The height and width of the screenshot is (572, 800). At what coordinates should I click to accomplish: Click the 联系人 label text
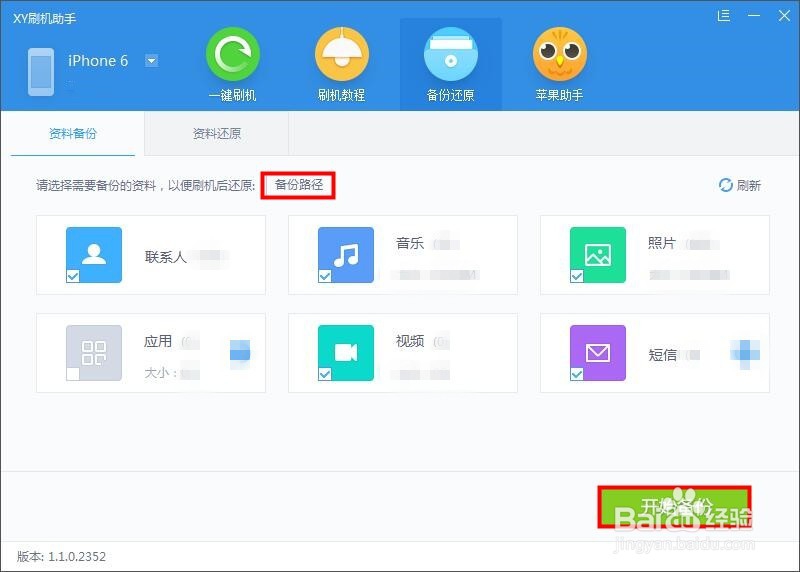coord(165,257)
